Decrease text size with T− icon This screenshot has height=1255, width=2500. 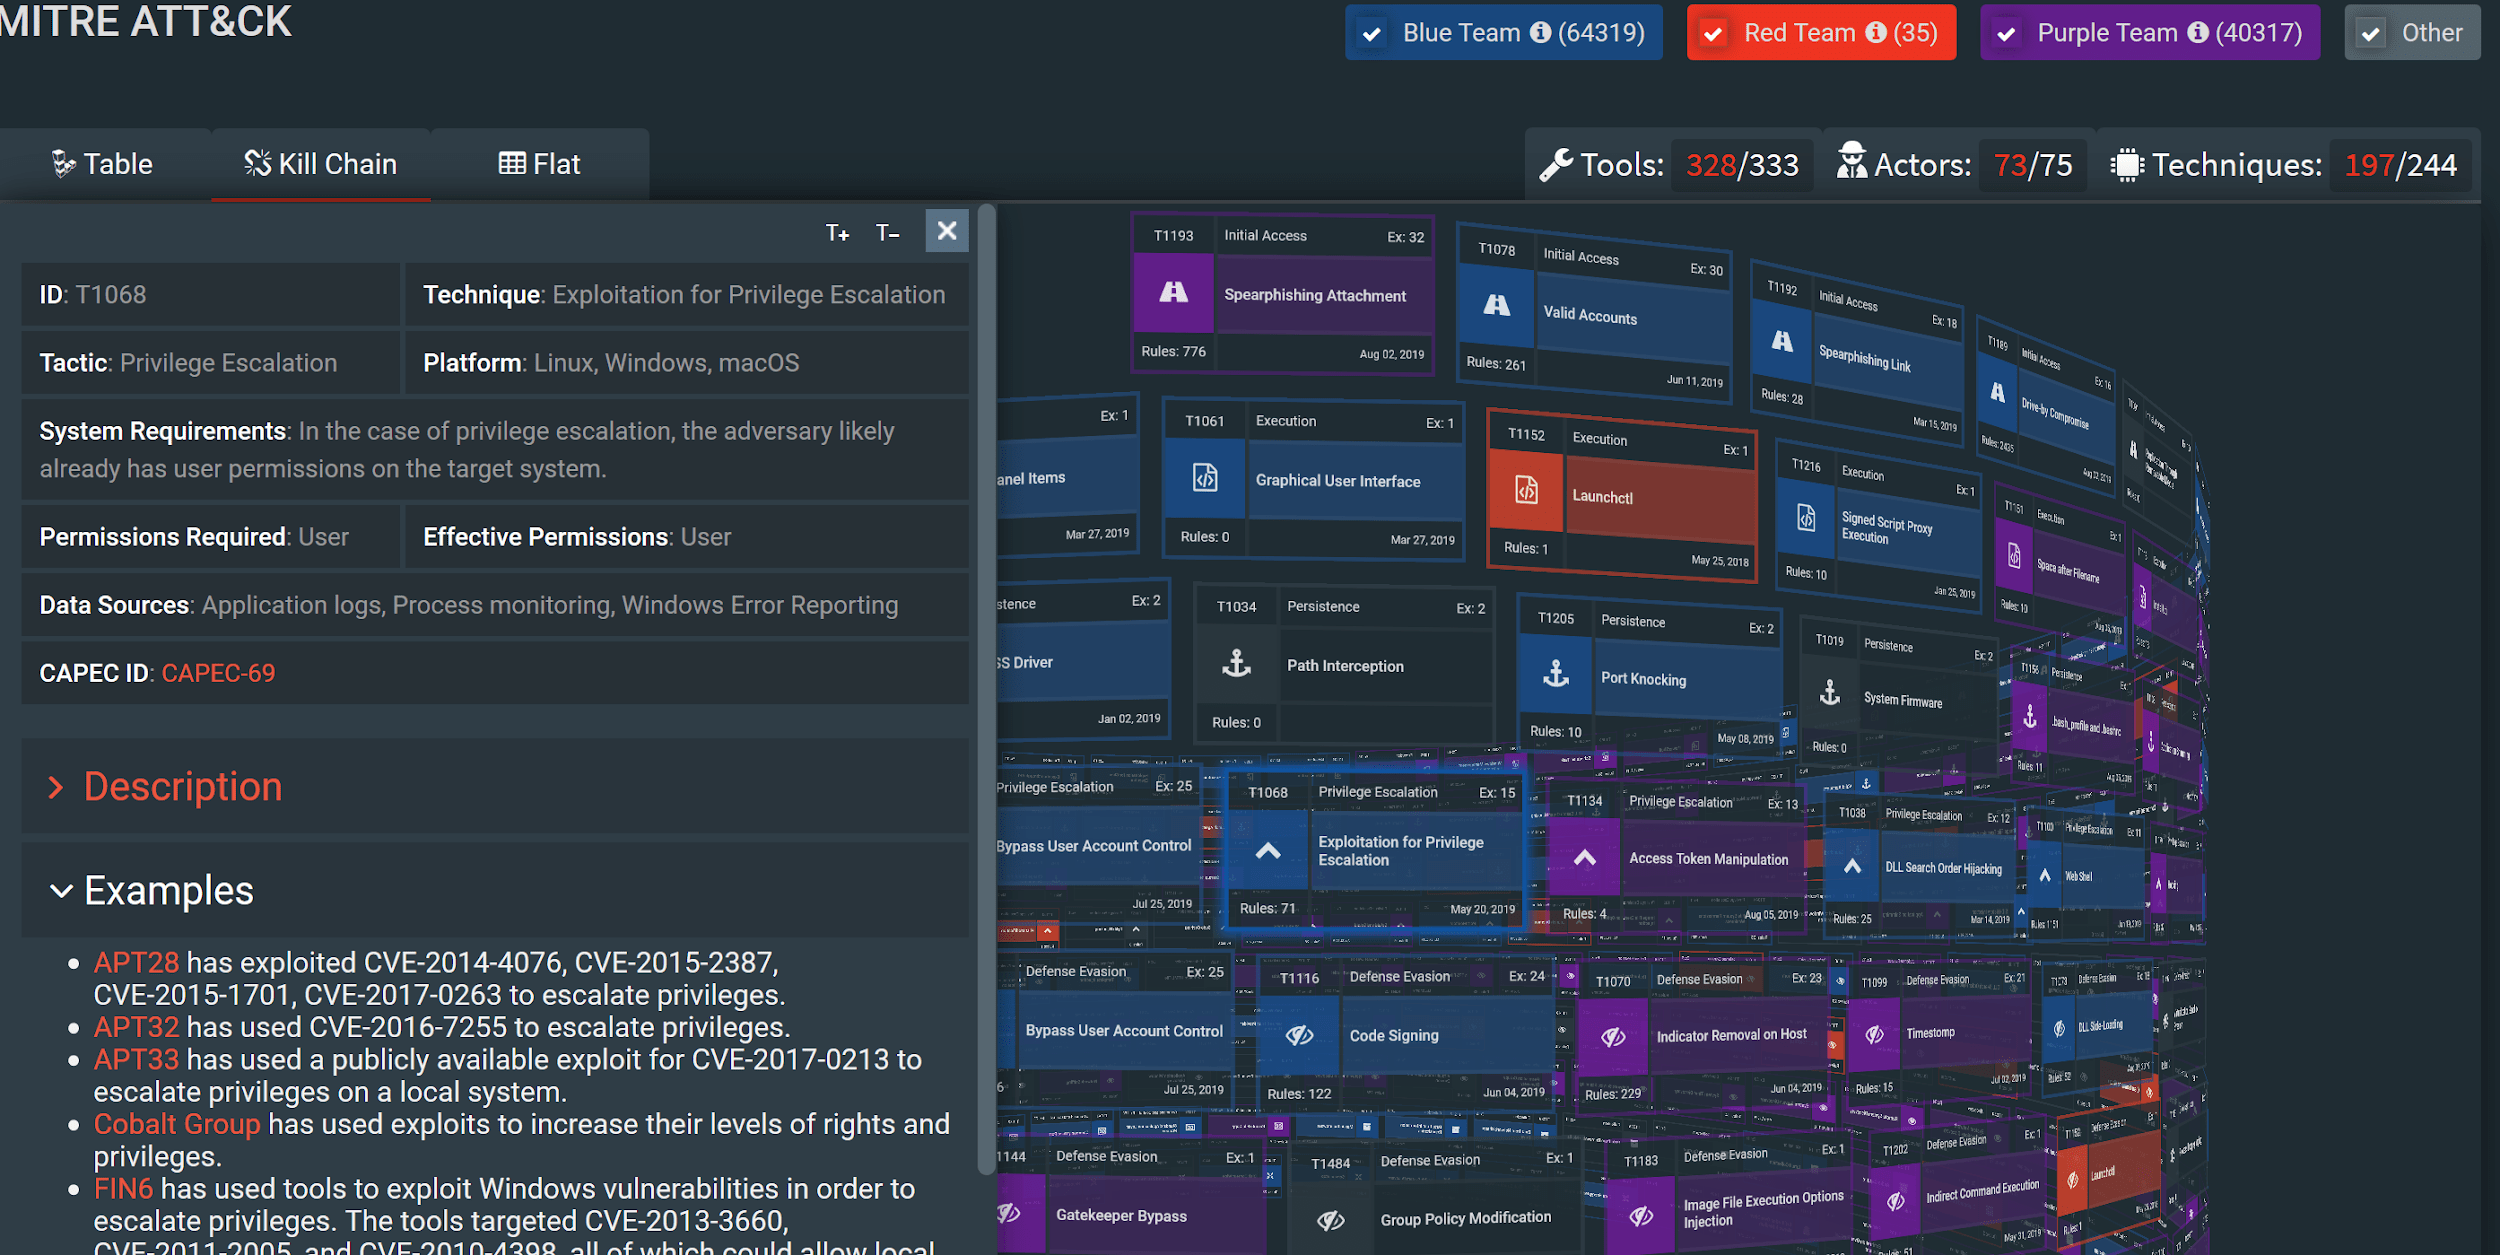point(887,233)
